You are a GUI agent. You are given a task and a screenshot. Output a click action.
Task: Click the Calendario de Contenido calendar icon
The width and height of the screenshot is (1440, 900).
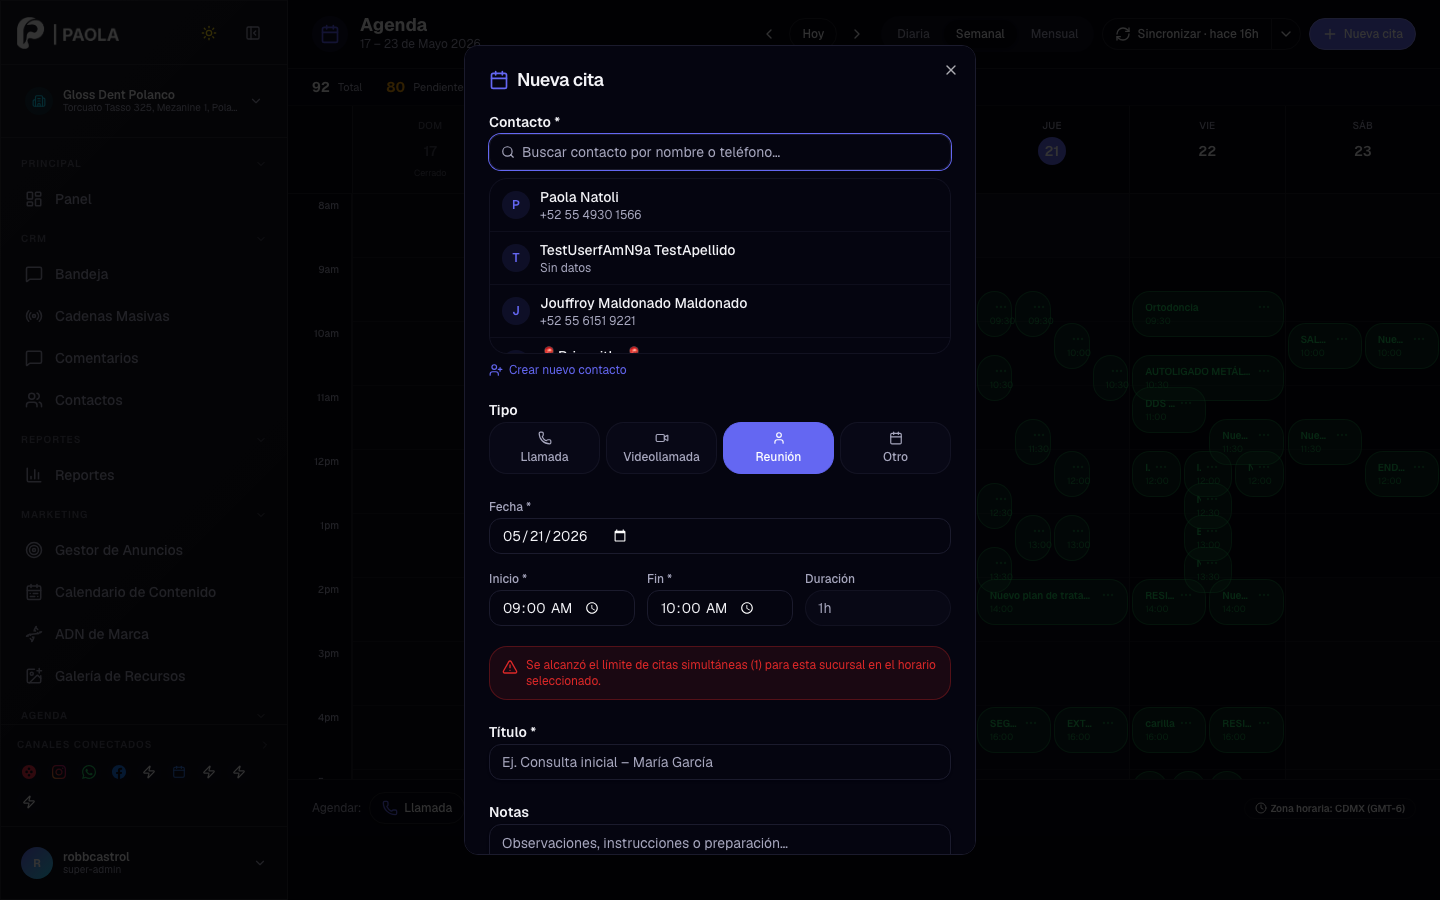tap(34, 592)
